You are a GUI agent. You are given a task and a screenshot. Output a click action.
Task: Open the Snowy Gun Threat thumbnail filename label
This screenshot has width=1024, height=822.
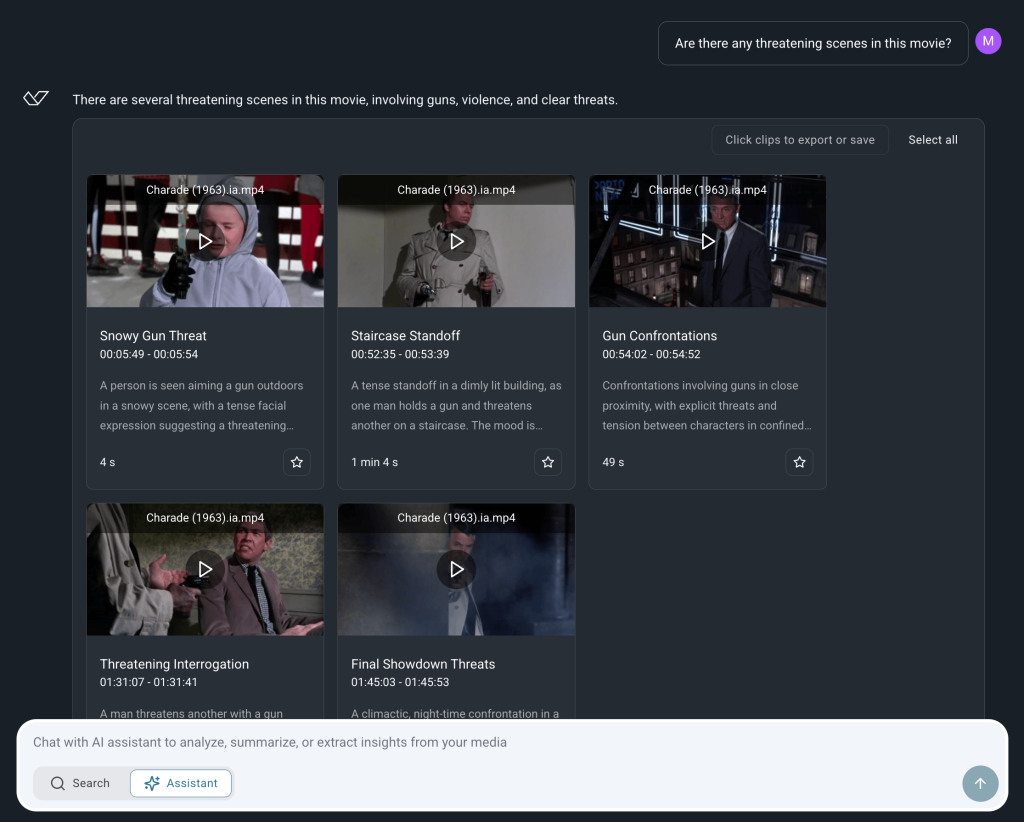(205, 190)
